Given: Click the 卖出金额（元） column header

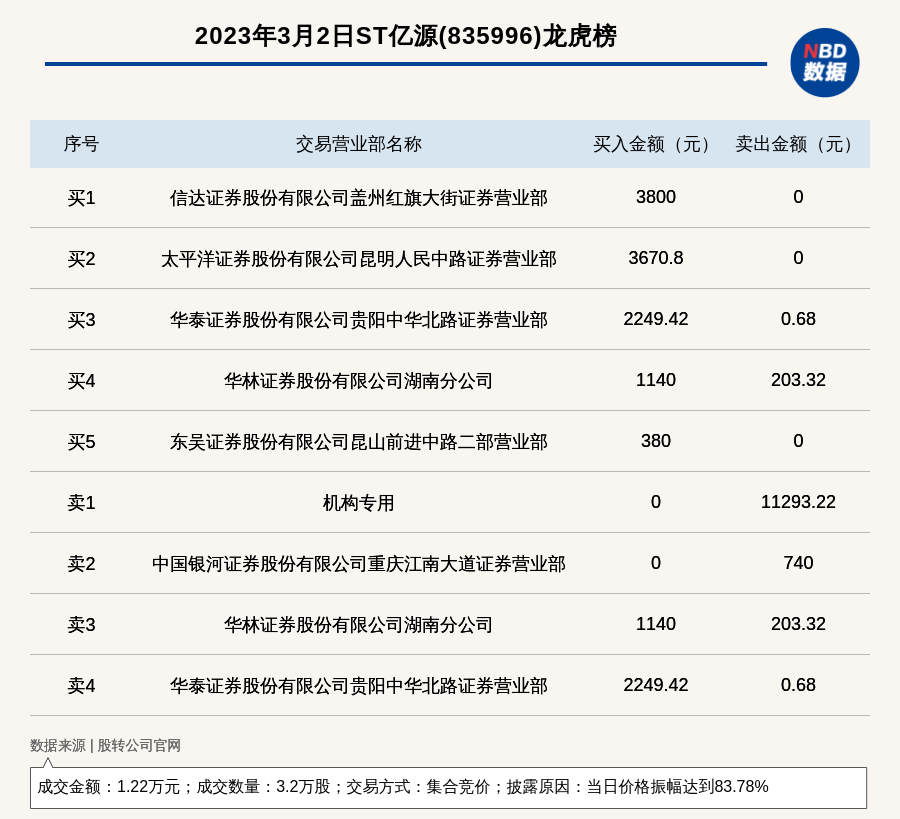Looking at the screenshot, I should click(x=798, y=144).
